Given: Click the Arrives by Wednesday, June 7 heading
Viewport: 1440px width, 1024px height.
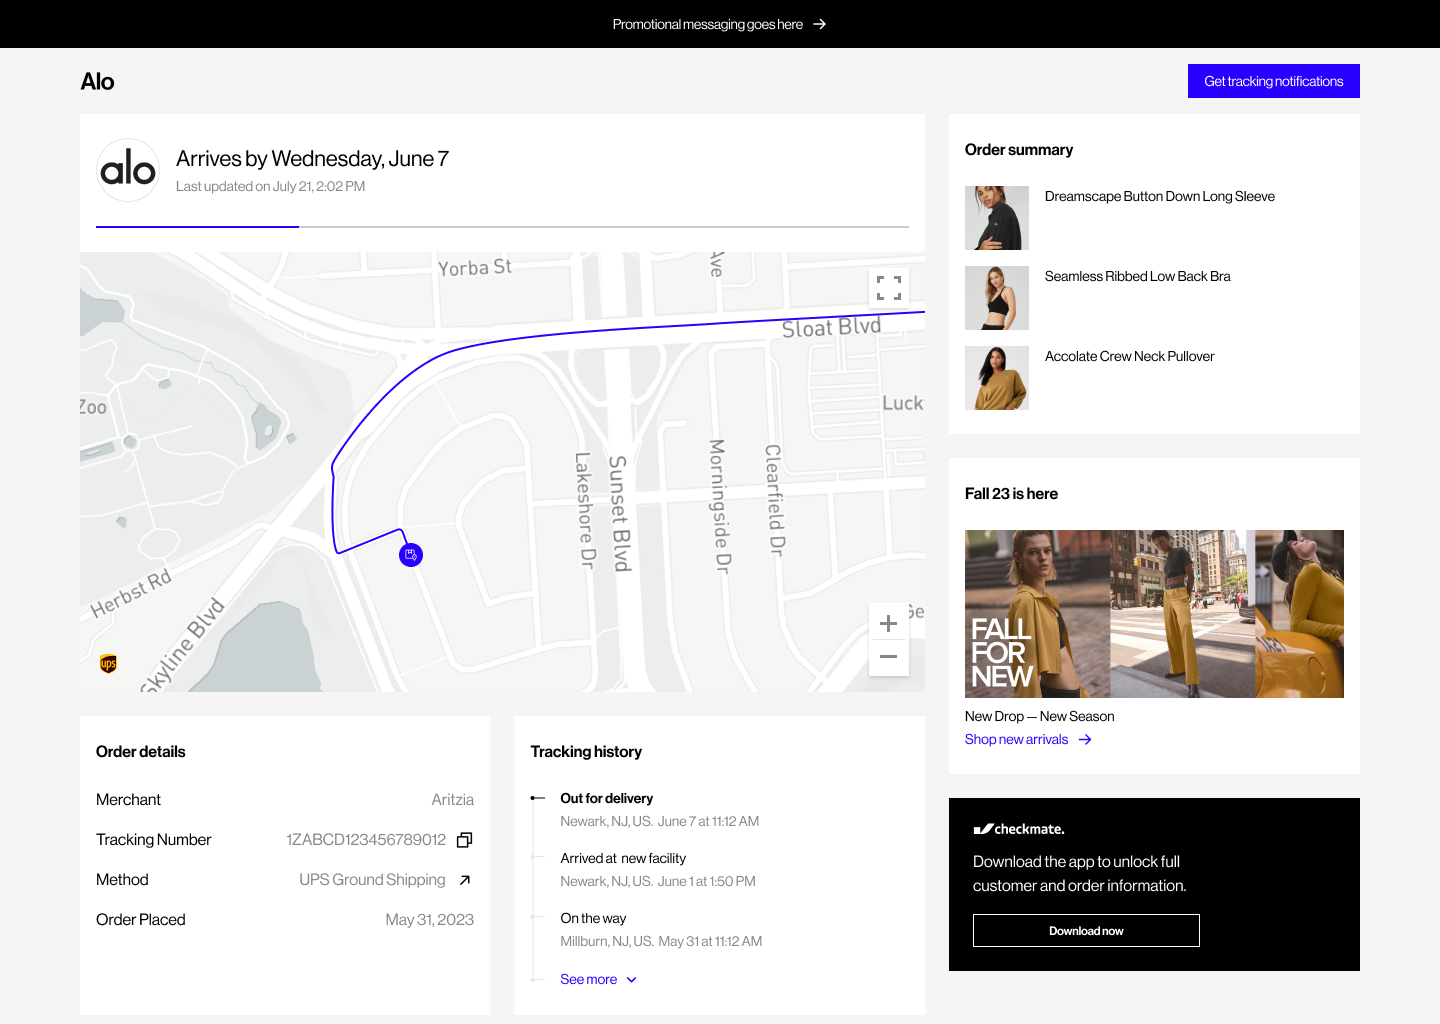Looking at the screenshot, I should click(312, 158).
